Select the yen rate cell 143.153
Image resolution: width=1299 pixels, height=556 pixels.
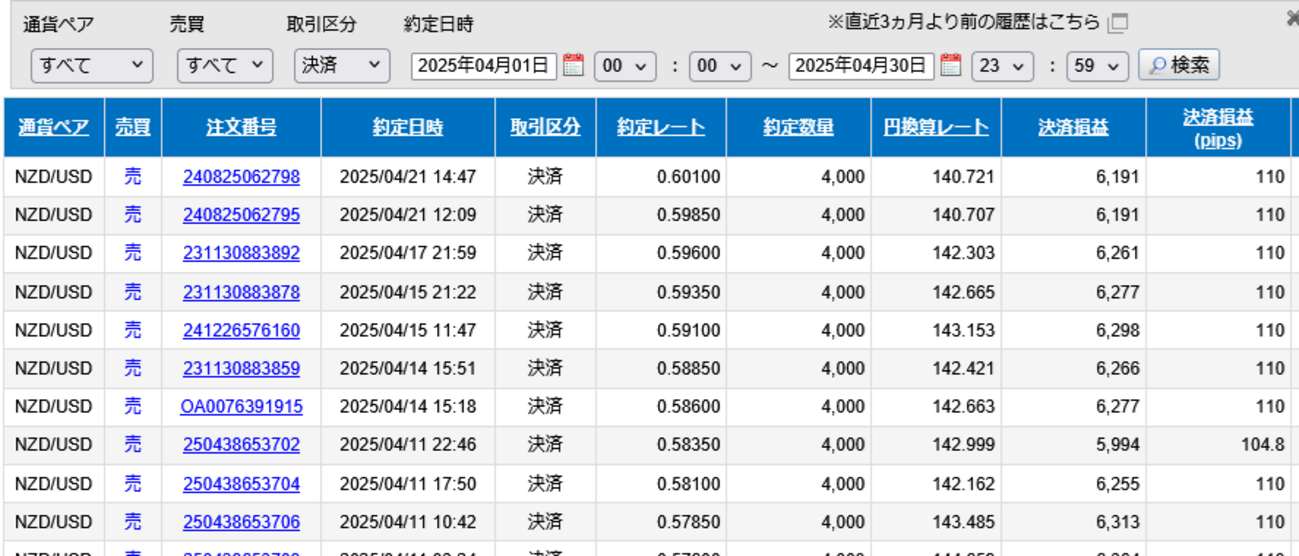936,330
